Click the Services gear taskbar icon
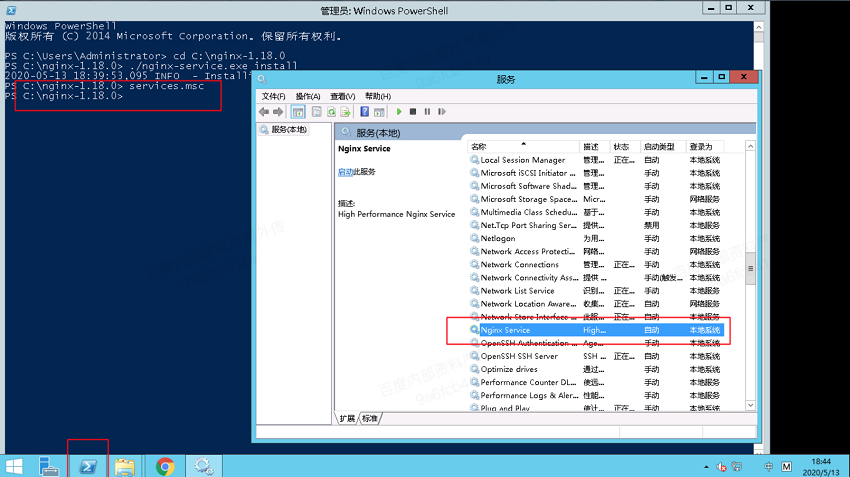 tap(204, 466)
